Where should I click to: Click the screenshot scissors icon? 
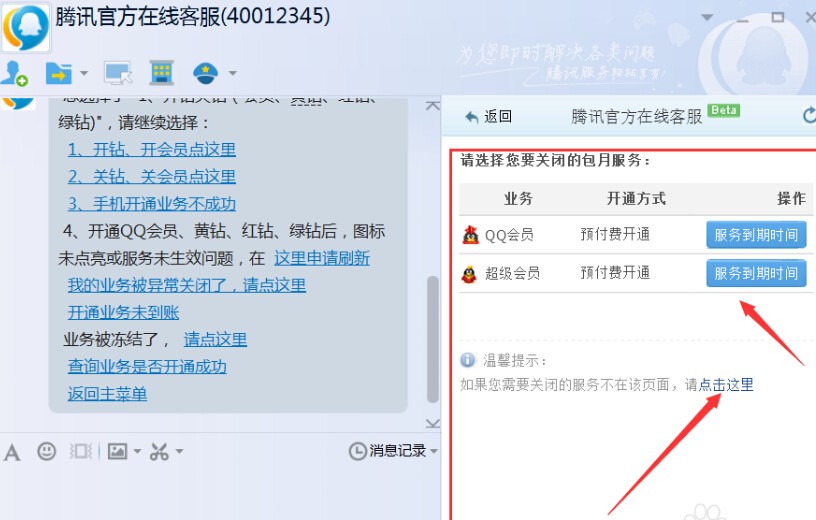tap(159, 451)
